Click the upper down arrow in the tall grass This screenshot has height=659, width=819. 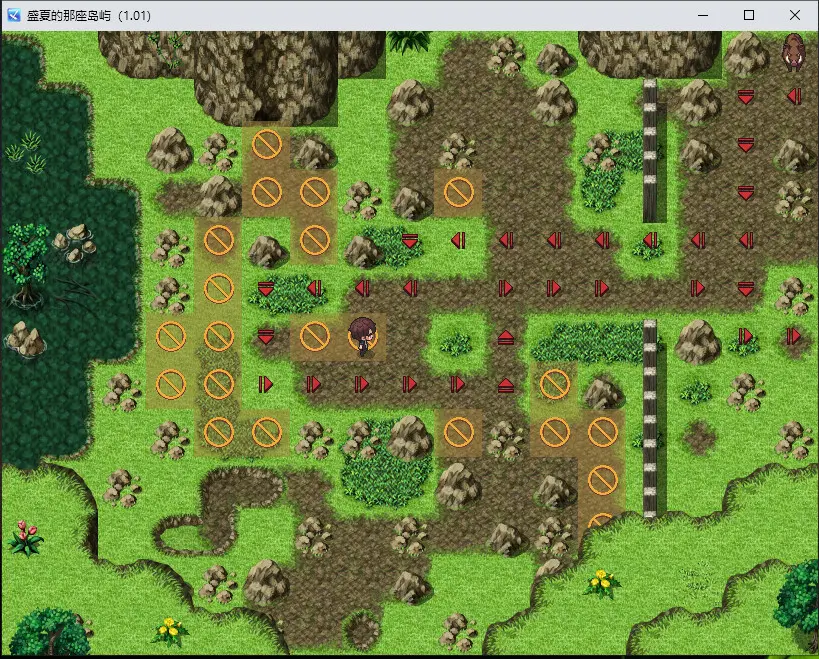click(266, 289)
